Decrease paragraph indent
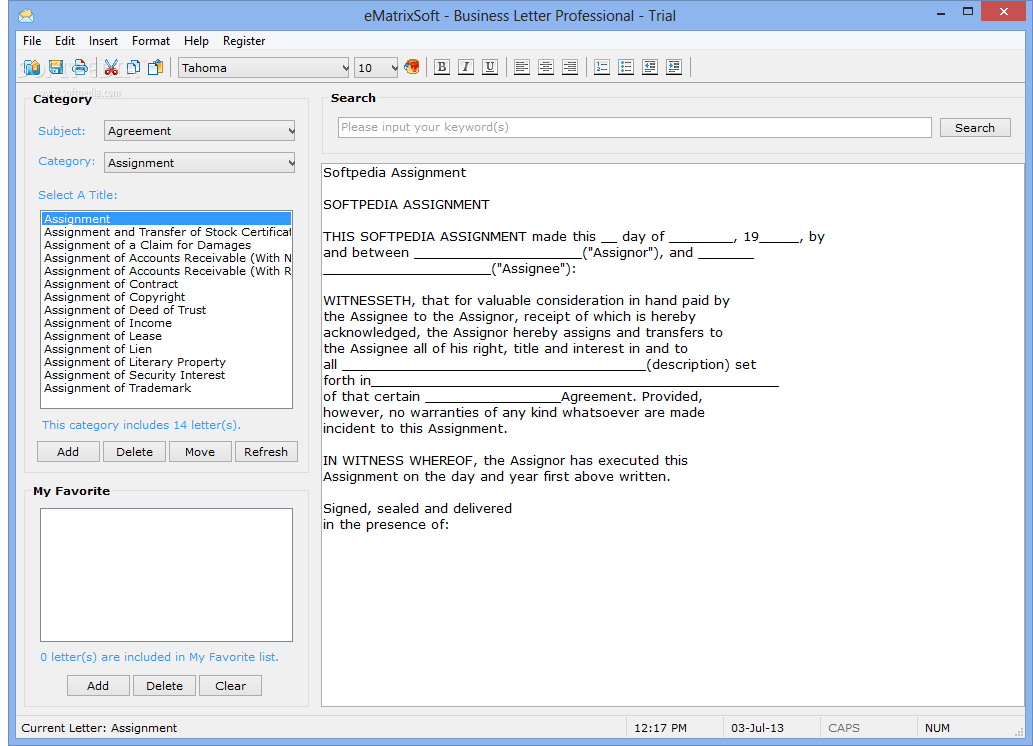The image size is (1033, 746). click(650, 67)
